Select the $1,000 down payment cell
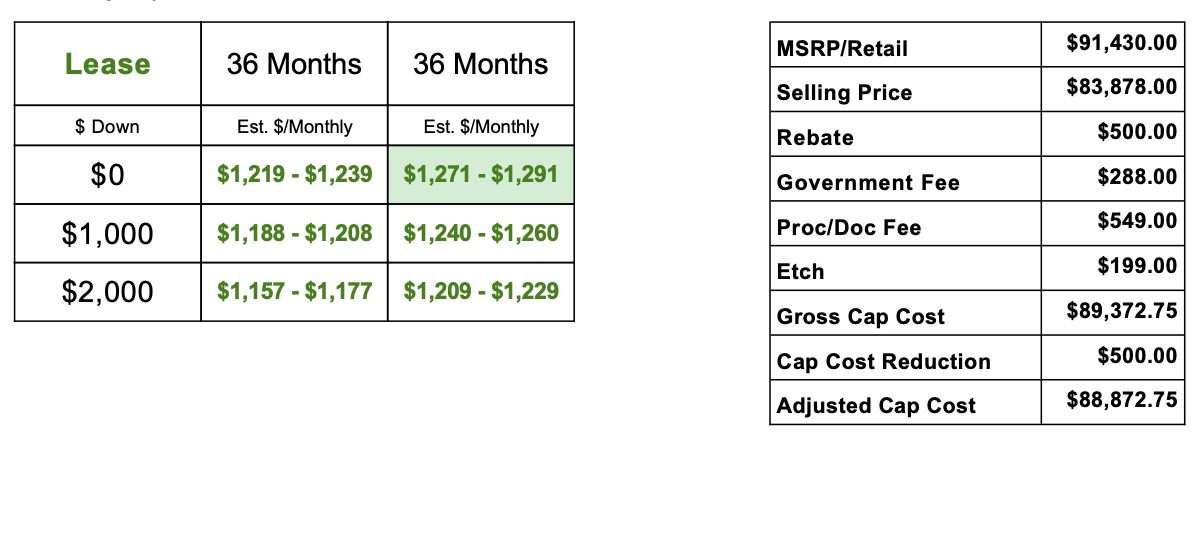The image size is (1198, 543). point(108,233)
